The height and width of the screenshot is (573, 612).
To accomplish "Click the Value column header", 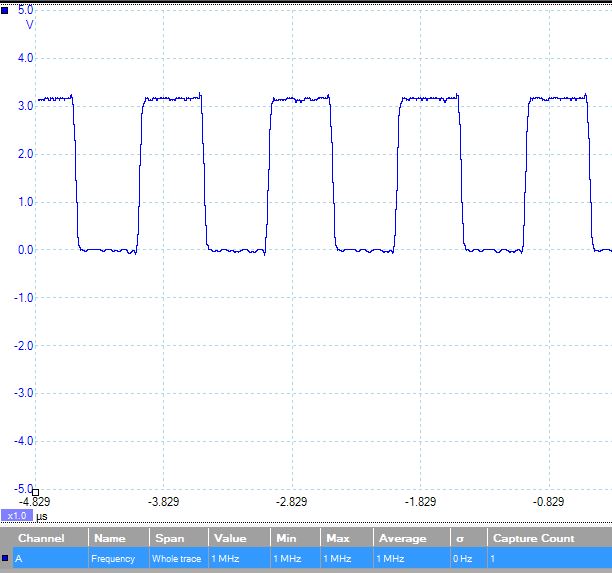I will tap(230, 538).
